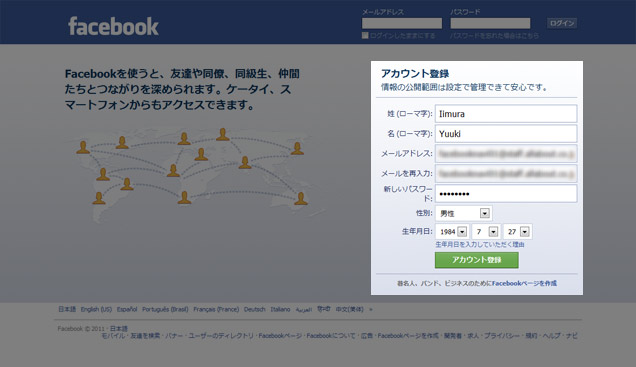636x367 pixels.
Task: Switch language to Deutsch
Action: tap(254, 309)
